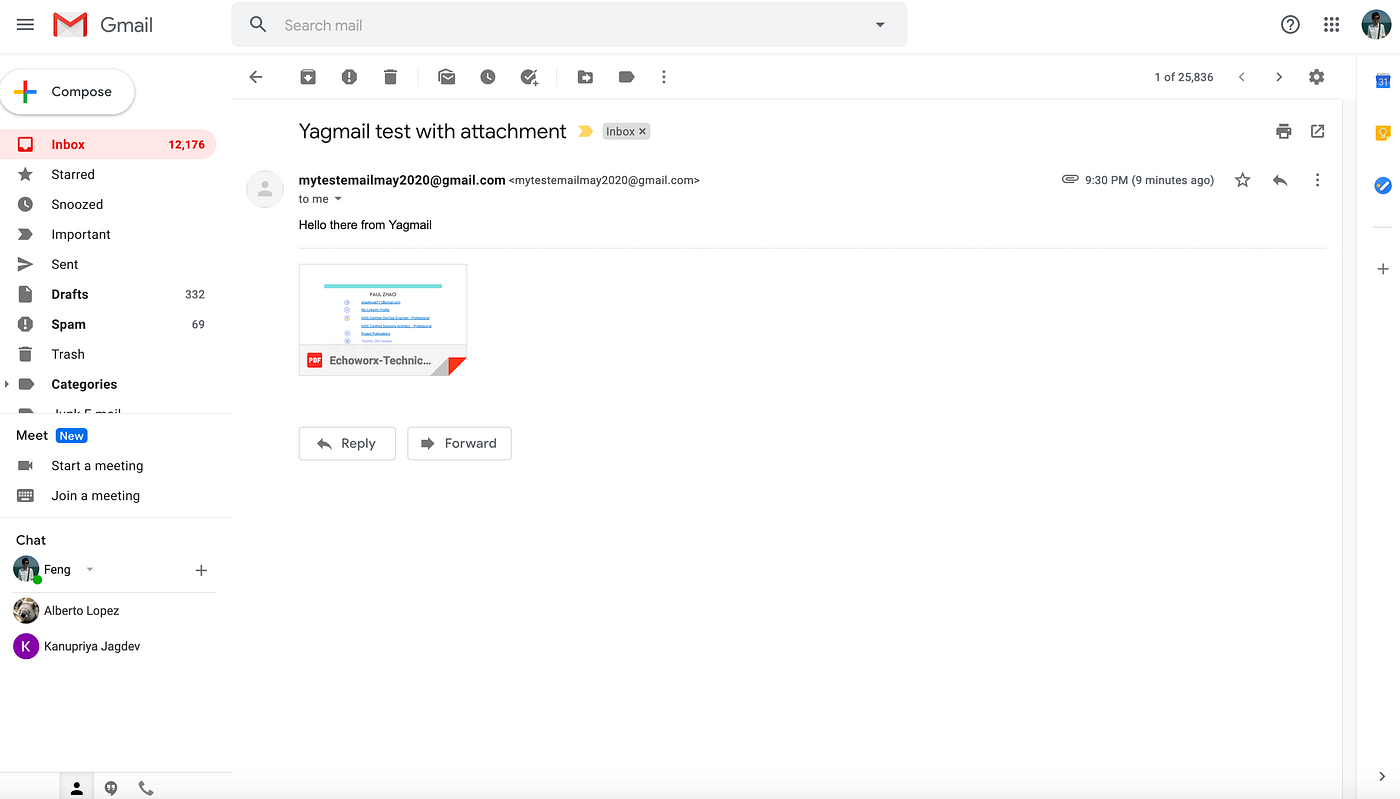Click the Reply button
1400x799 pixels.
[x=347, y=443]
